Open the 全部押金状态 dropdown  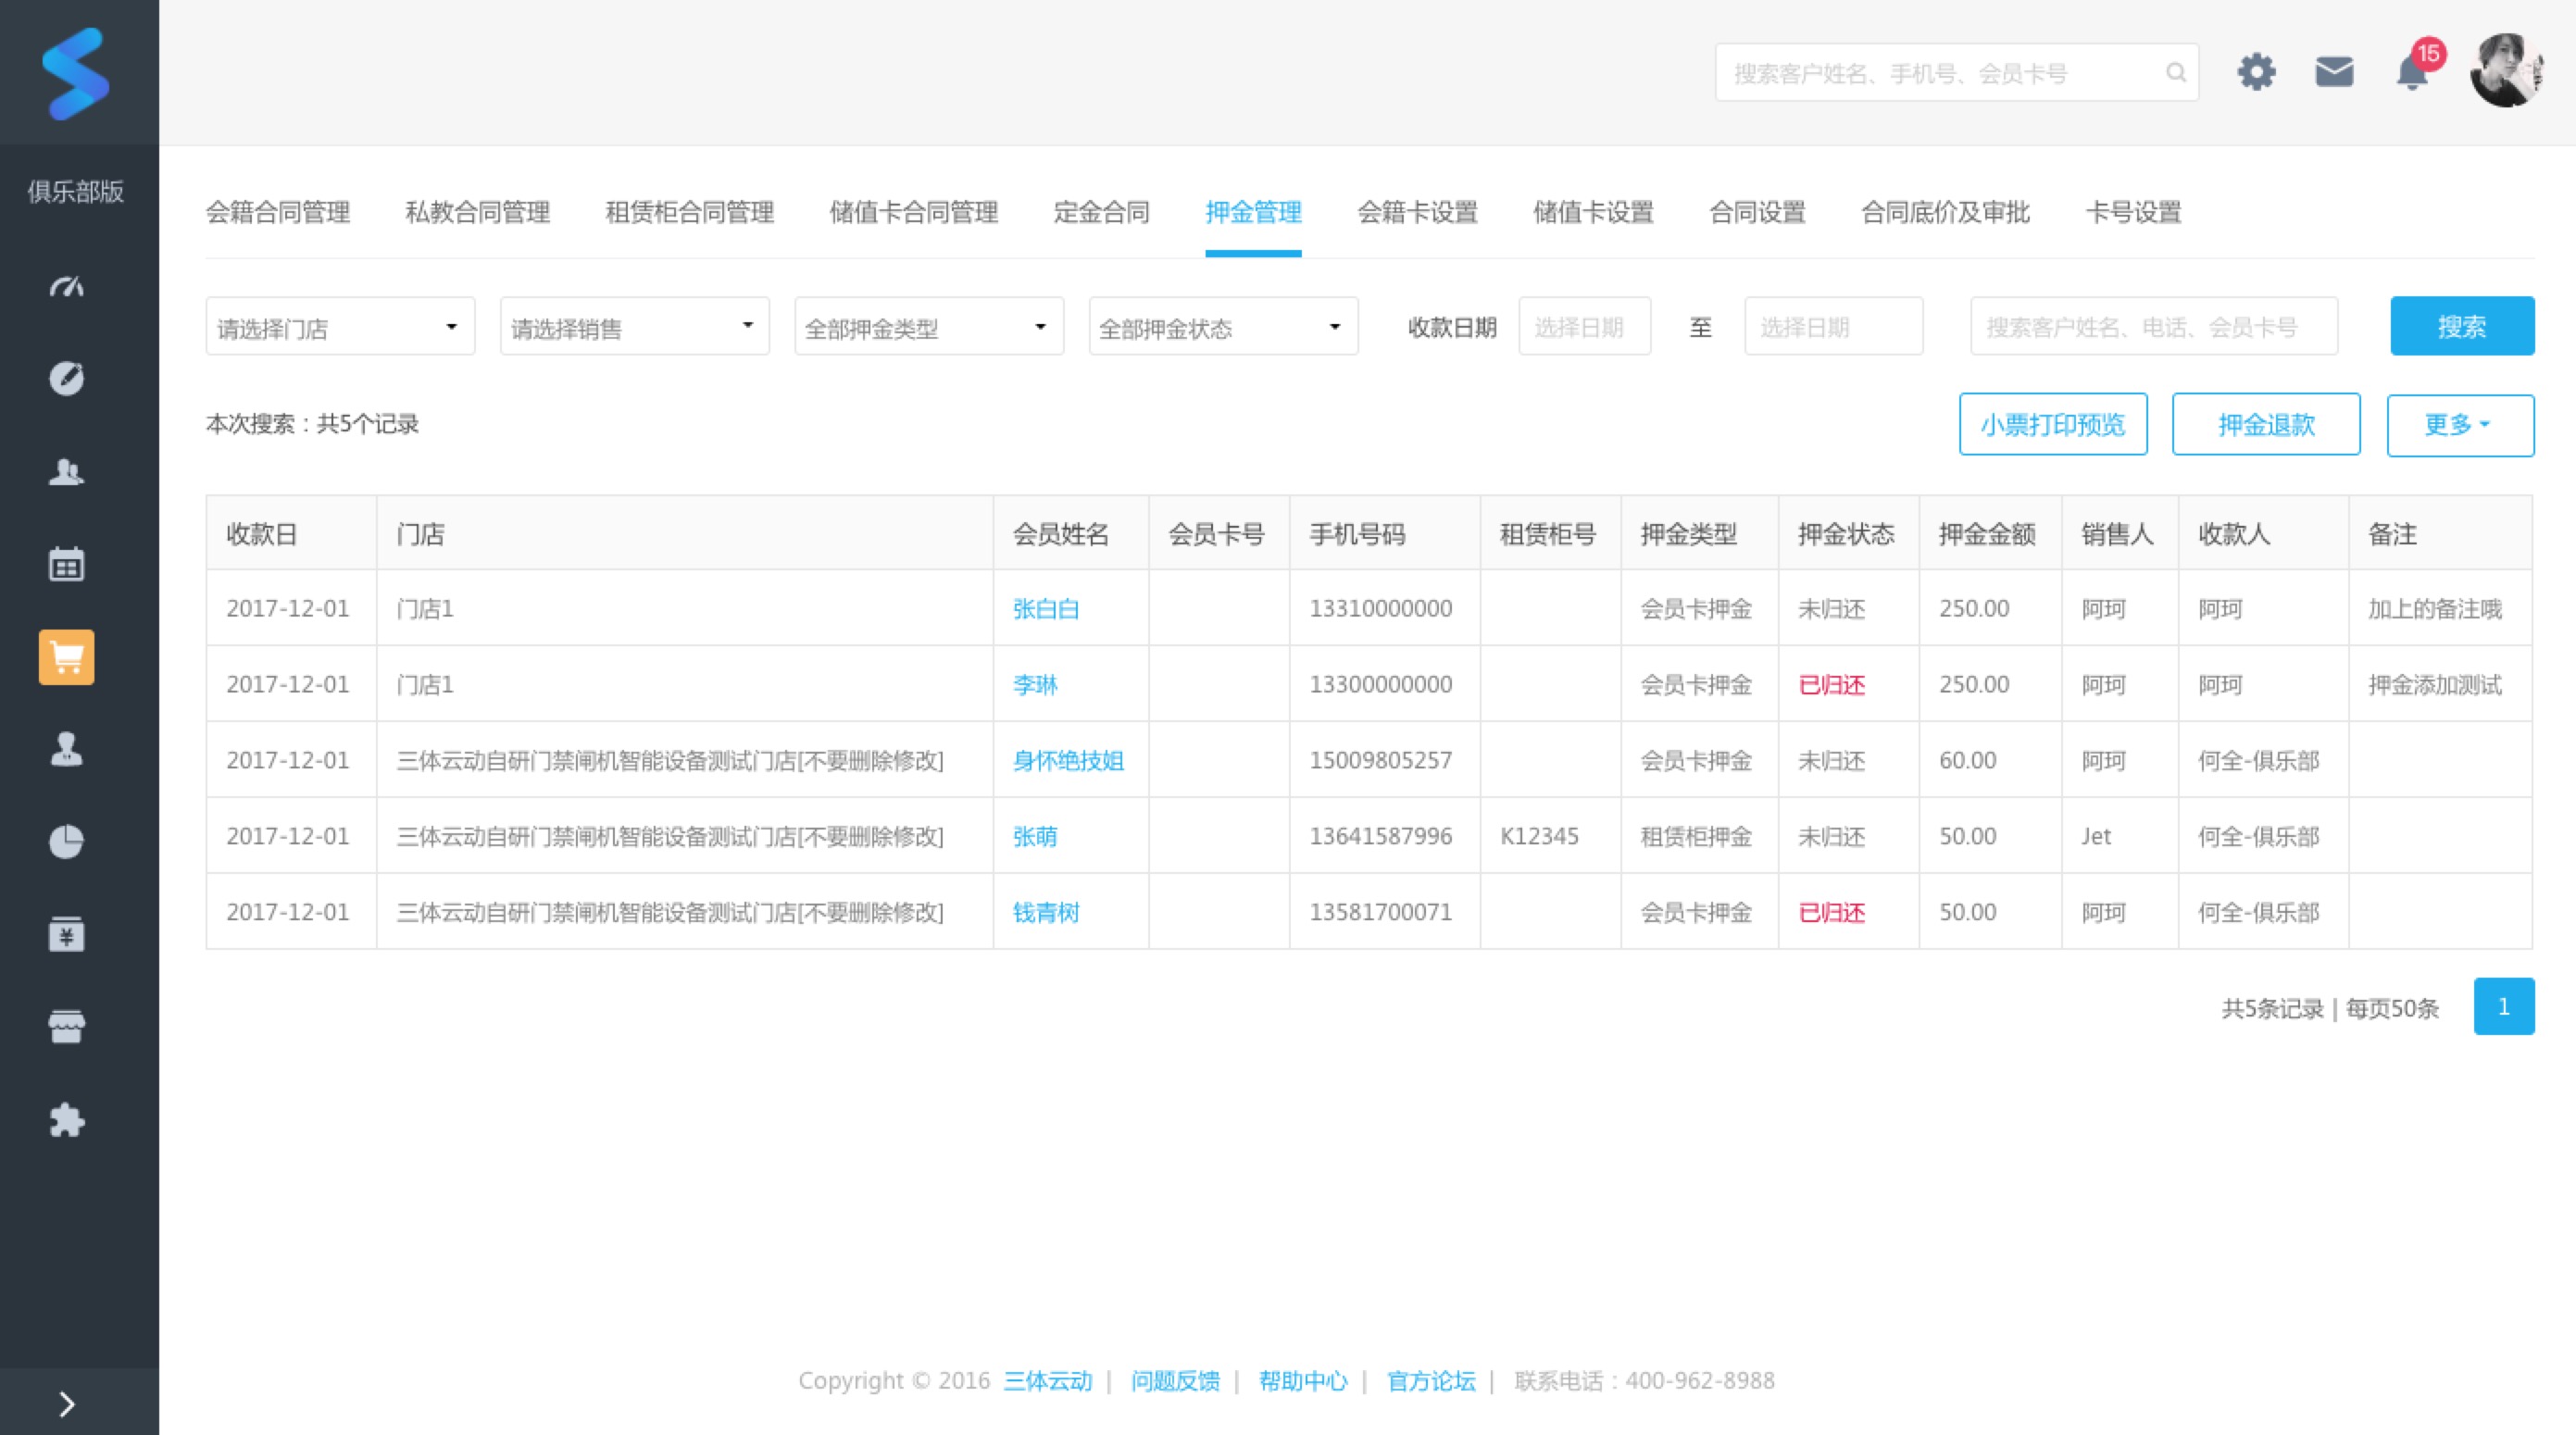[1223, 326]
